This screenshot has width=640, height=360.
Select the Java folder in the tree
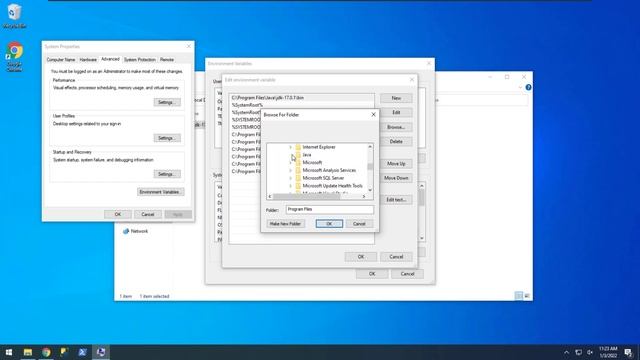pos(307,155)
